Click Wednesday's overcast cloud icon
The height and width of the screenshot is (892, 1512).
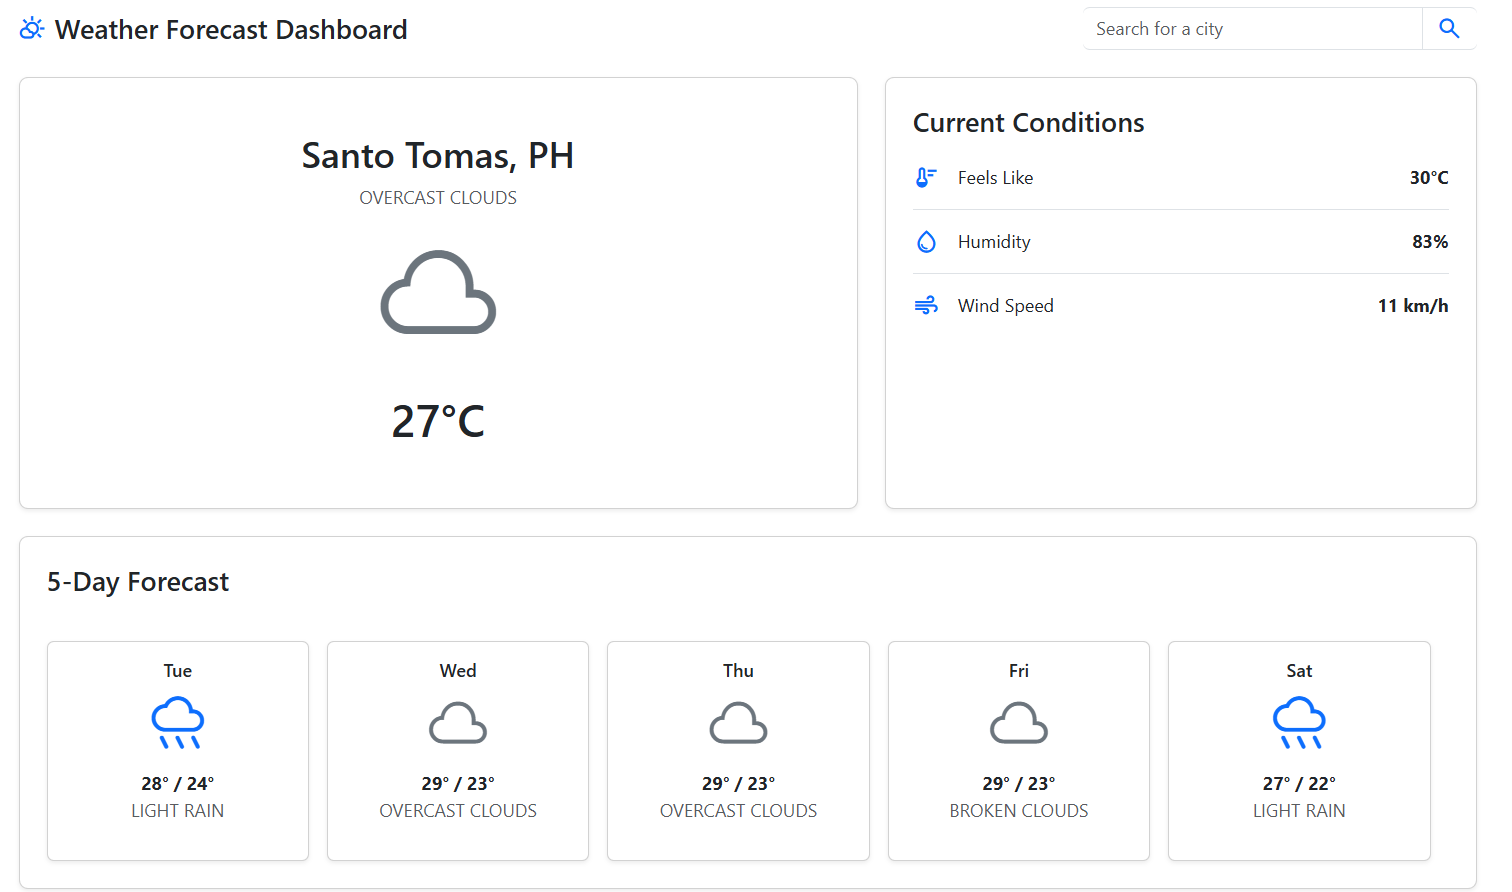click(458, 723)
